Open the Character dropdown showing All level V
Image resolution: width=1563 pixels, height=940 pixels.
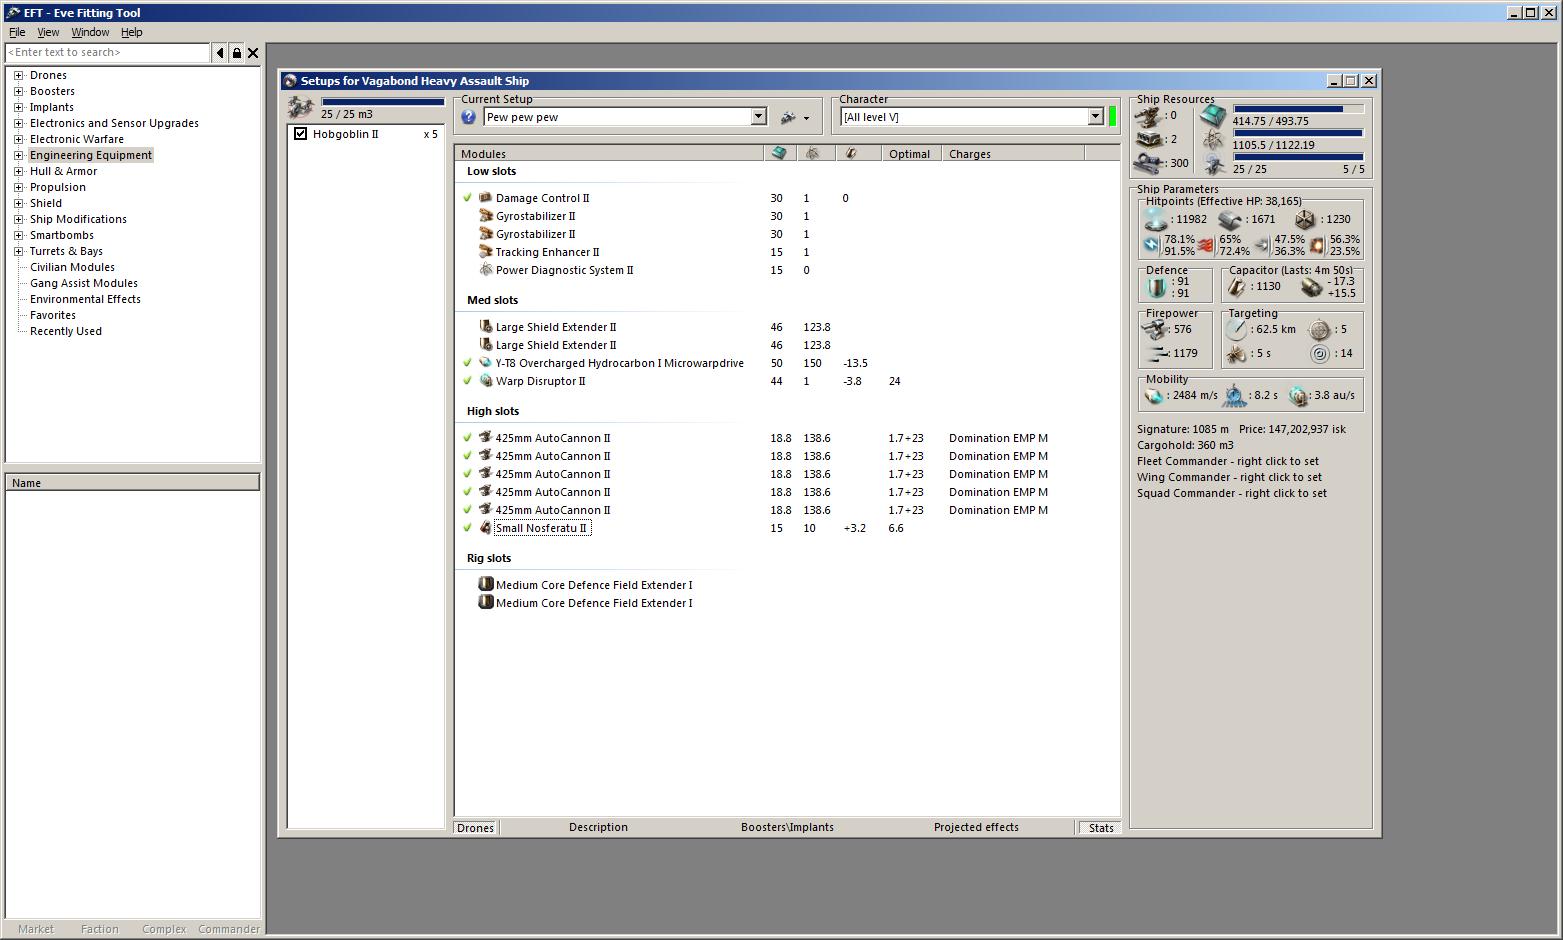[1095, 117]
